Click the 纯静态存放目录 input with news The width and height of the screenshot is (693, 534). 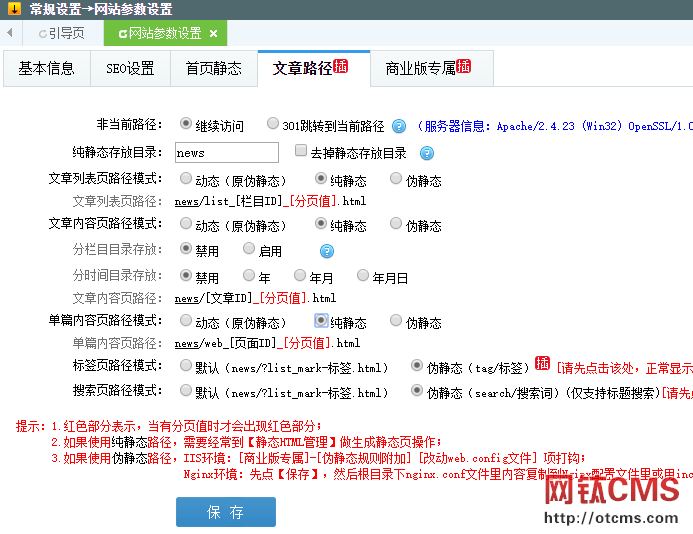(x=227, y=153)
